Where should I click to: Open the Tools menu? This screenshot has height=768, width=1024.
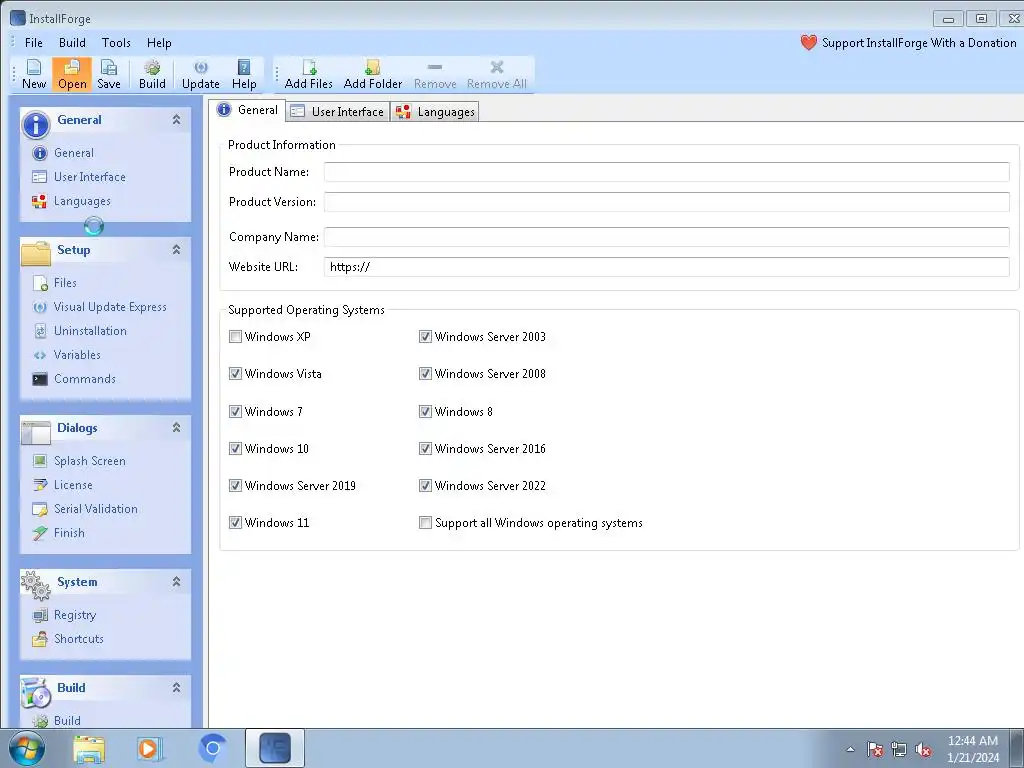point(116,43)
